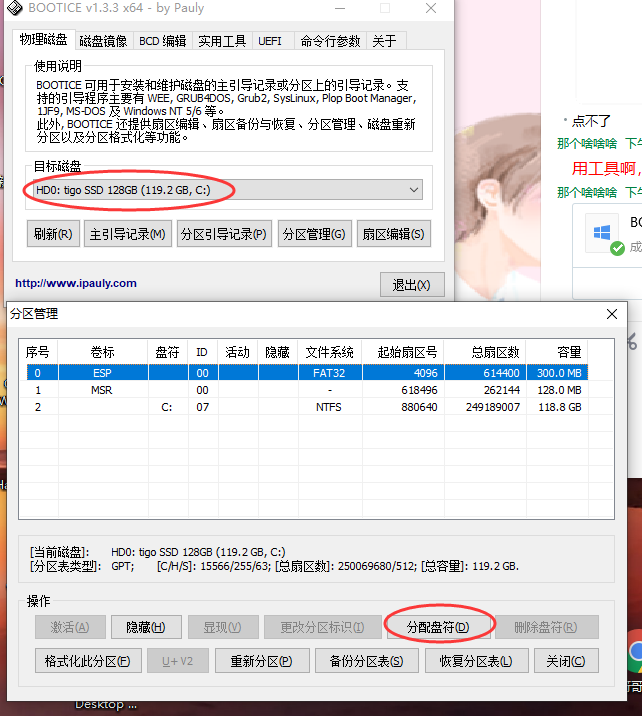Image resolution: width=642 pixels, height=716 pixels.
Task: Click the 隐藏(H) operation button
Action: pyautogui.click(x=146, y=627)
